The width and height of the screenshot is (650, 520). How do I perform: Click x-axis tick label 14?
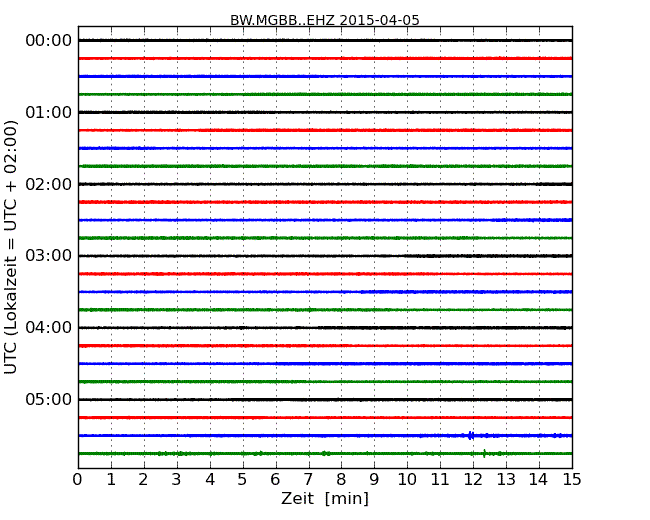click(x=538, y=480)
